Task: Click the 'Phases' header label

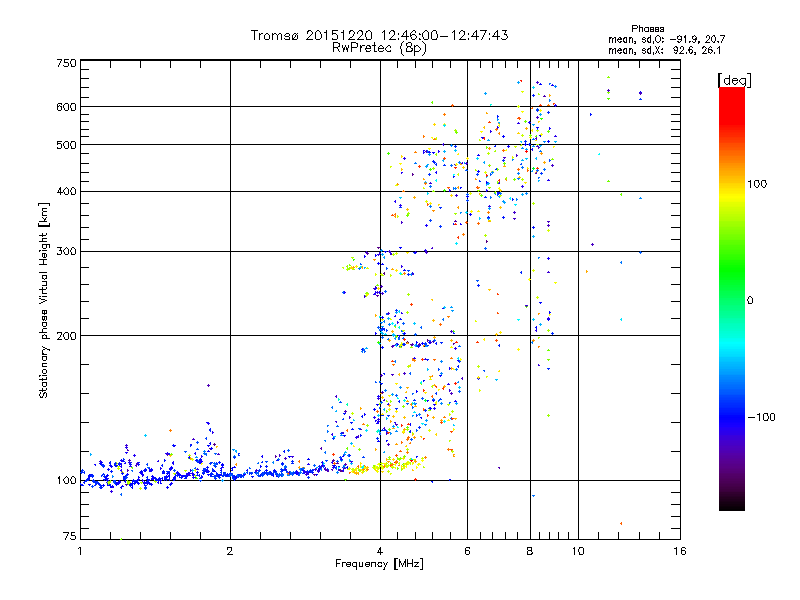Action: coord(647,29)
